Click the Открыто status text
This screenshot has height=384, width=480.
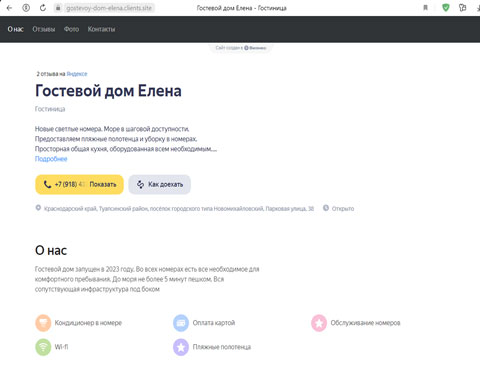tap(343, 209)
